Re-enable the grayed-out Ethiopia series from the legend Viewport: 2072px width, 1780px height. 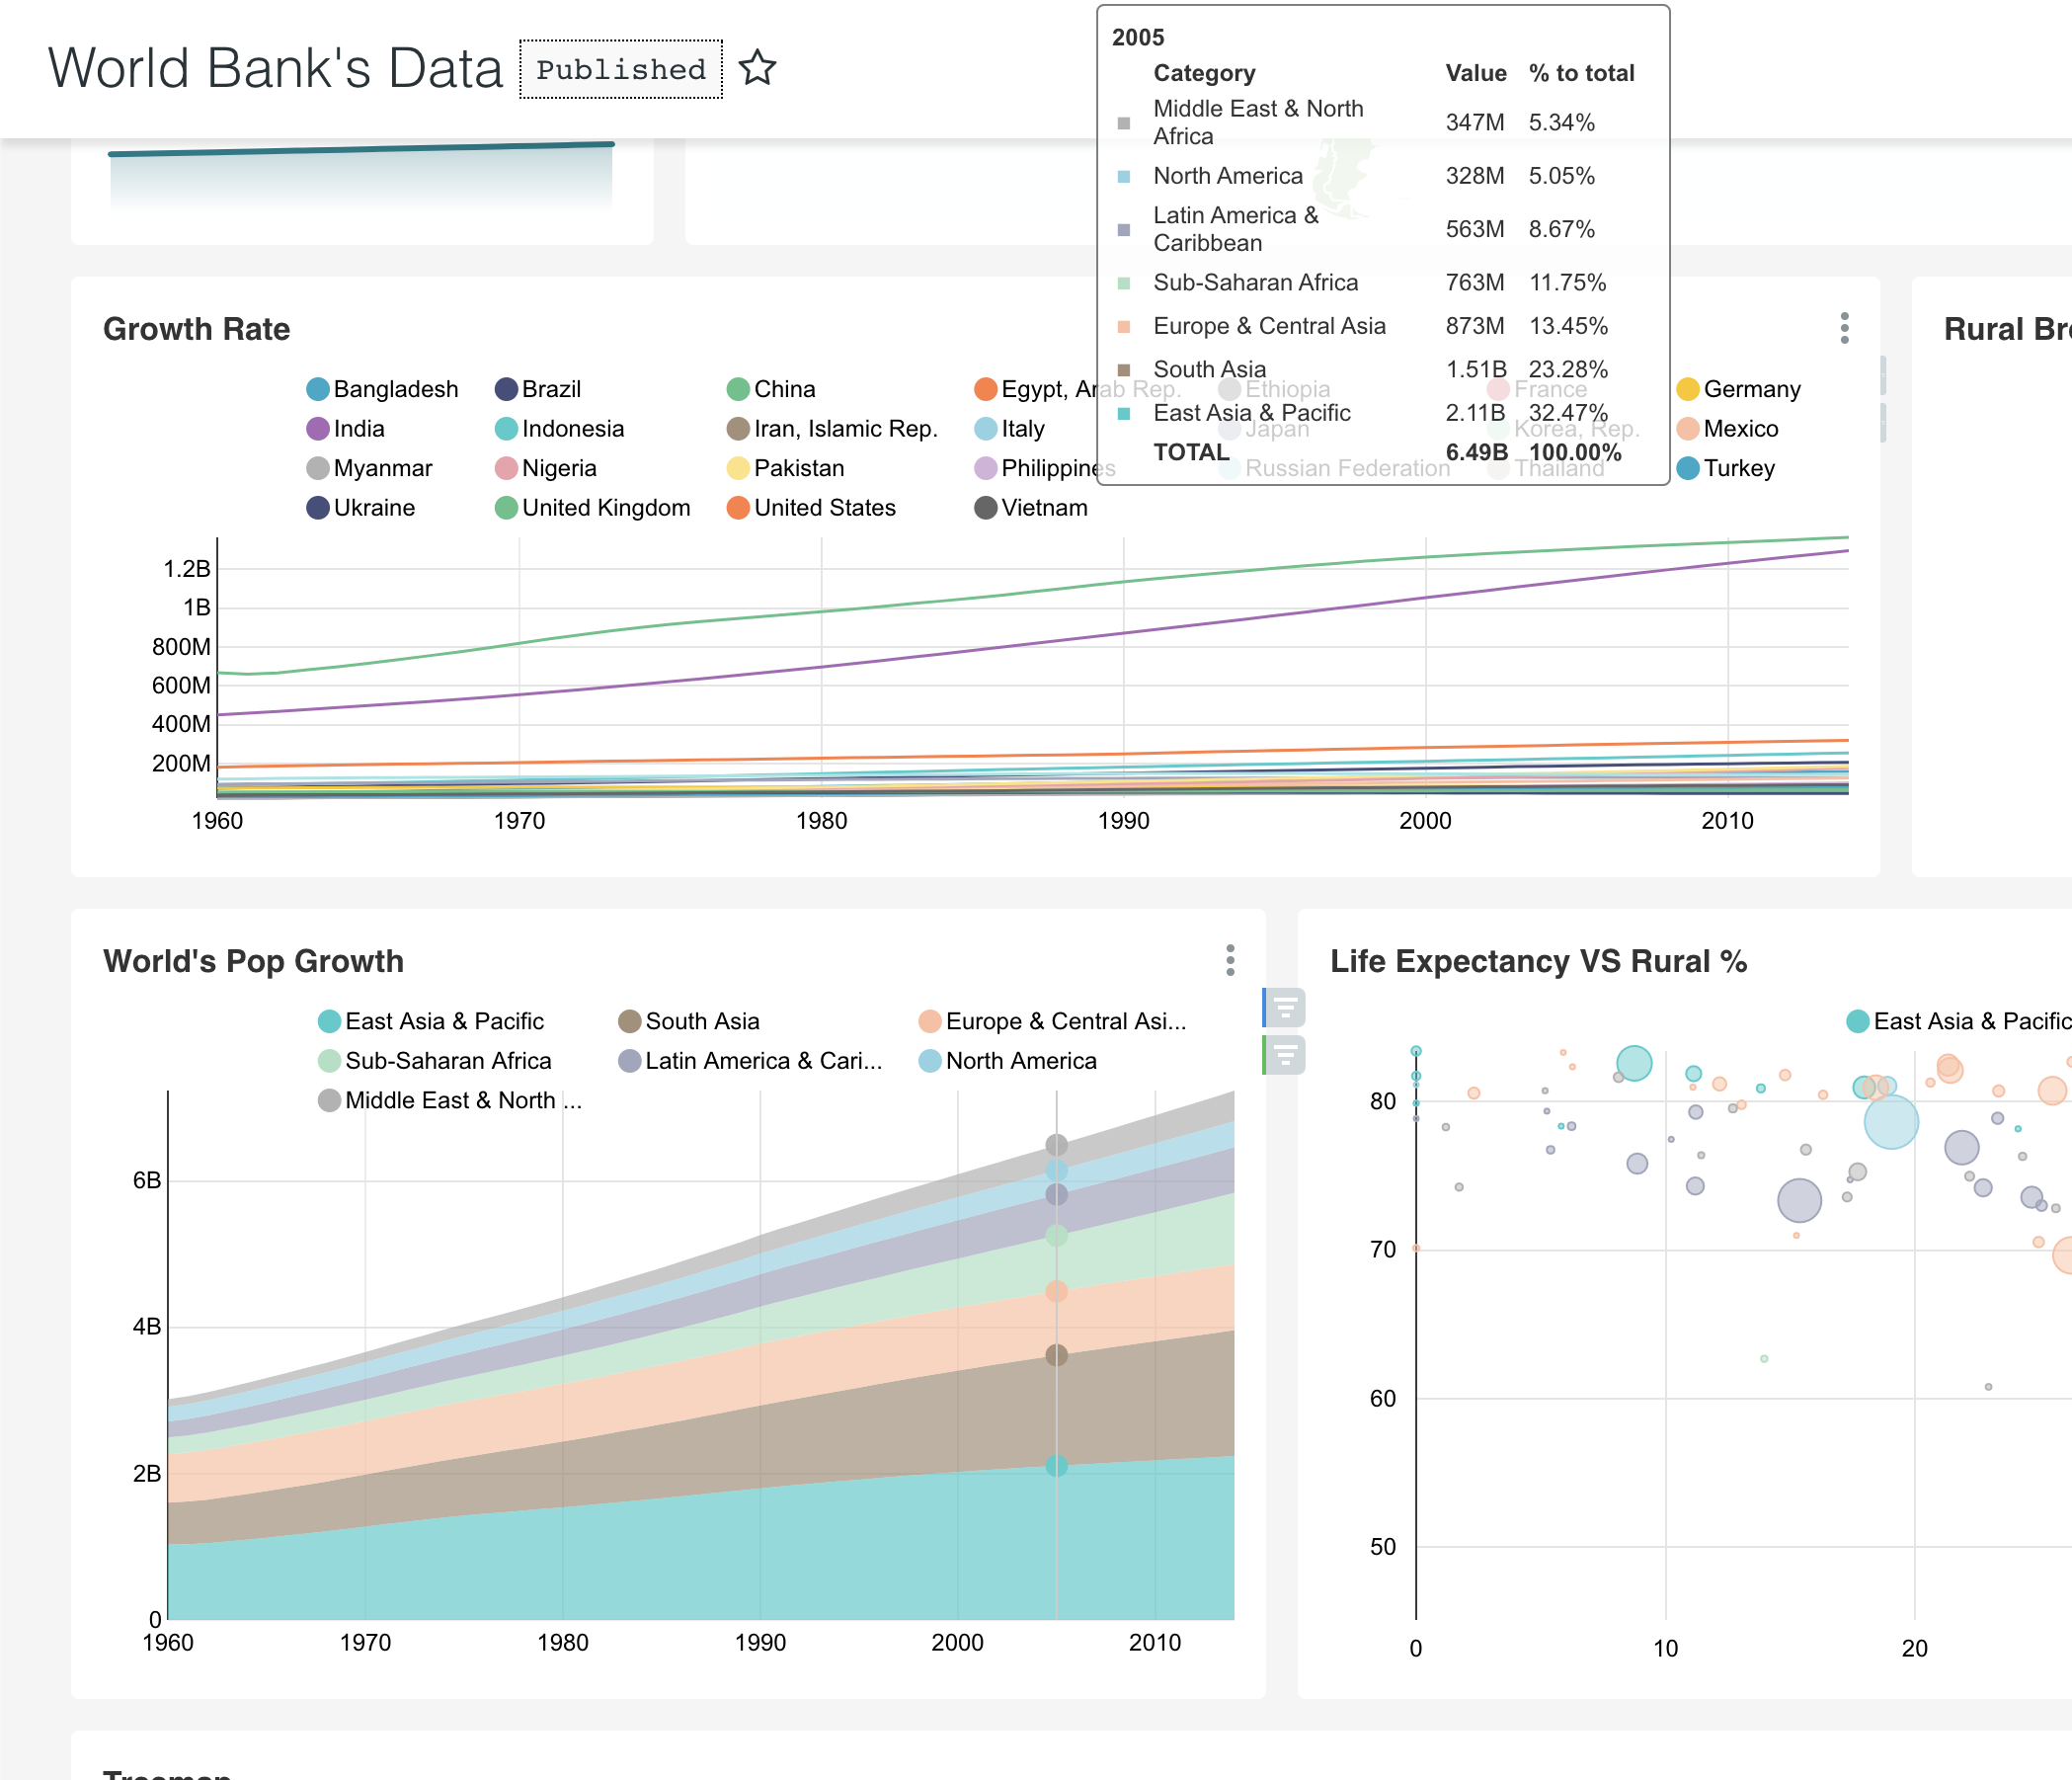point(1230,389)
